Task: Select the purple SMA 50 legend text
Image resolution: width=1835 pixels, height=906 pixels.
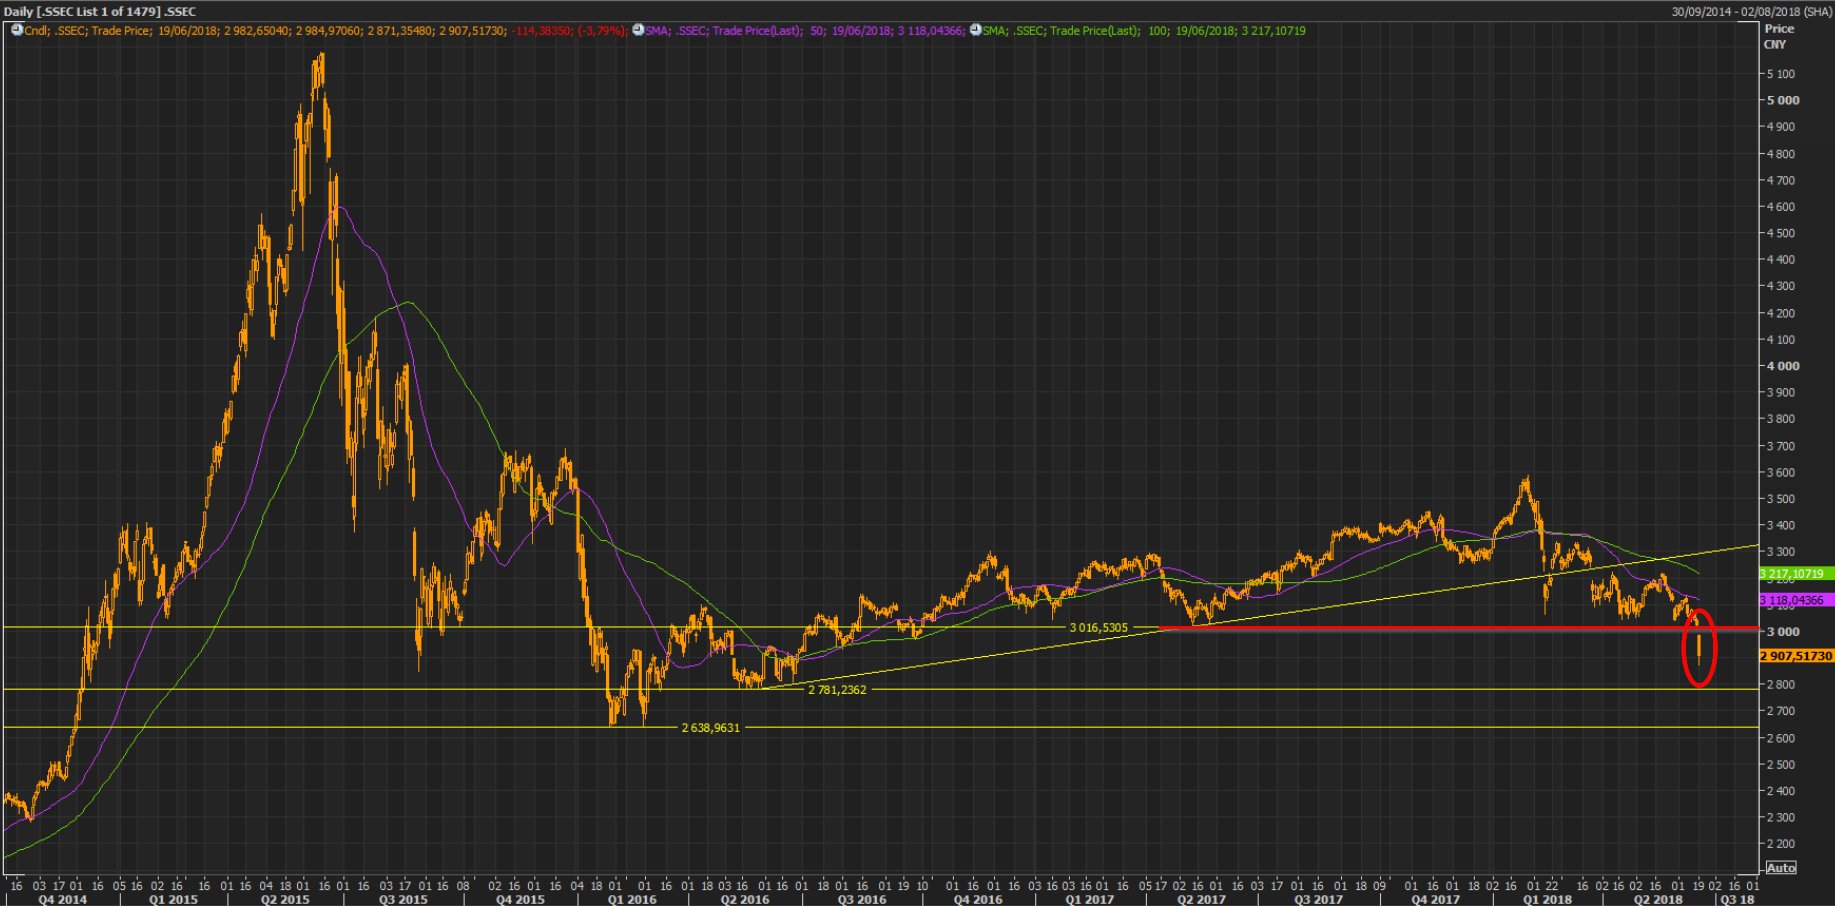Action: pos(805,31)
